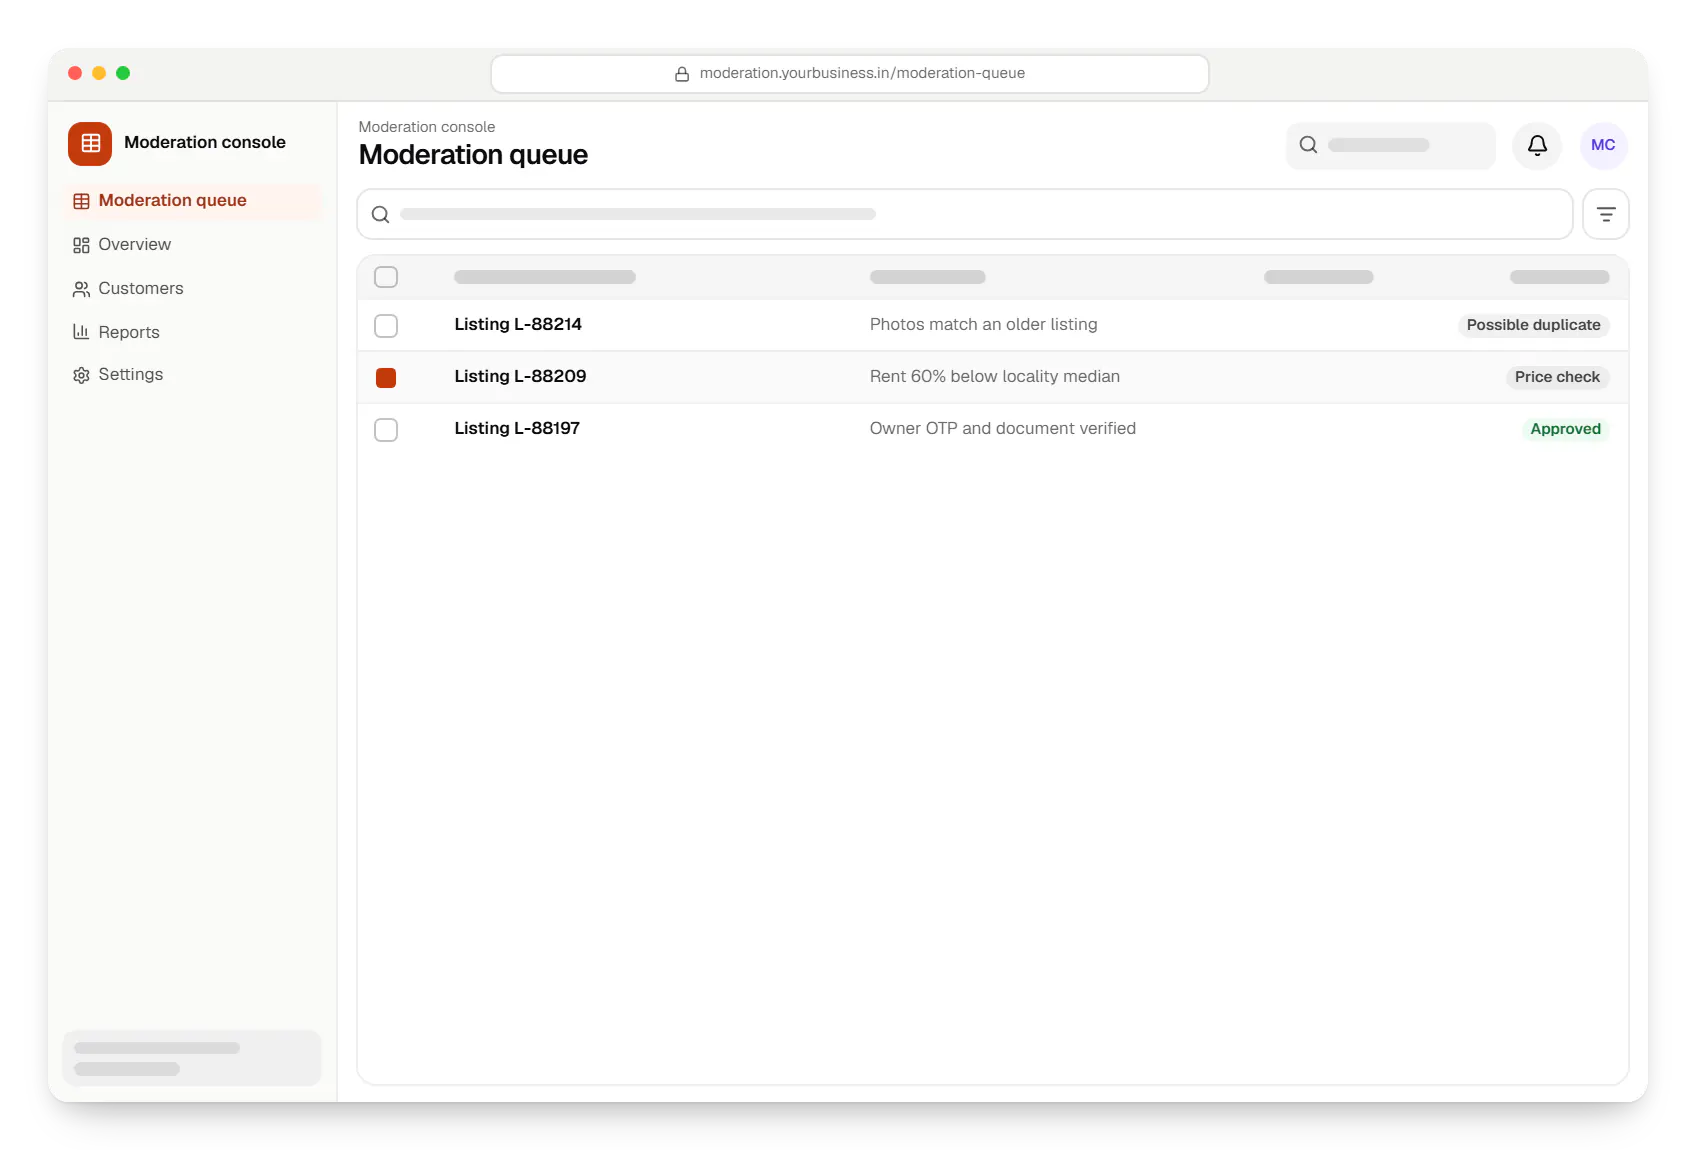The height and width of the screenshot is (1150, 1696).
Task: Click the Customers sidebar icon
Action: [81, 289]
